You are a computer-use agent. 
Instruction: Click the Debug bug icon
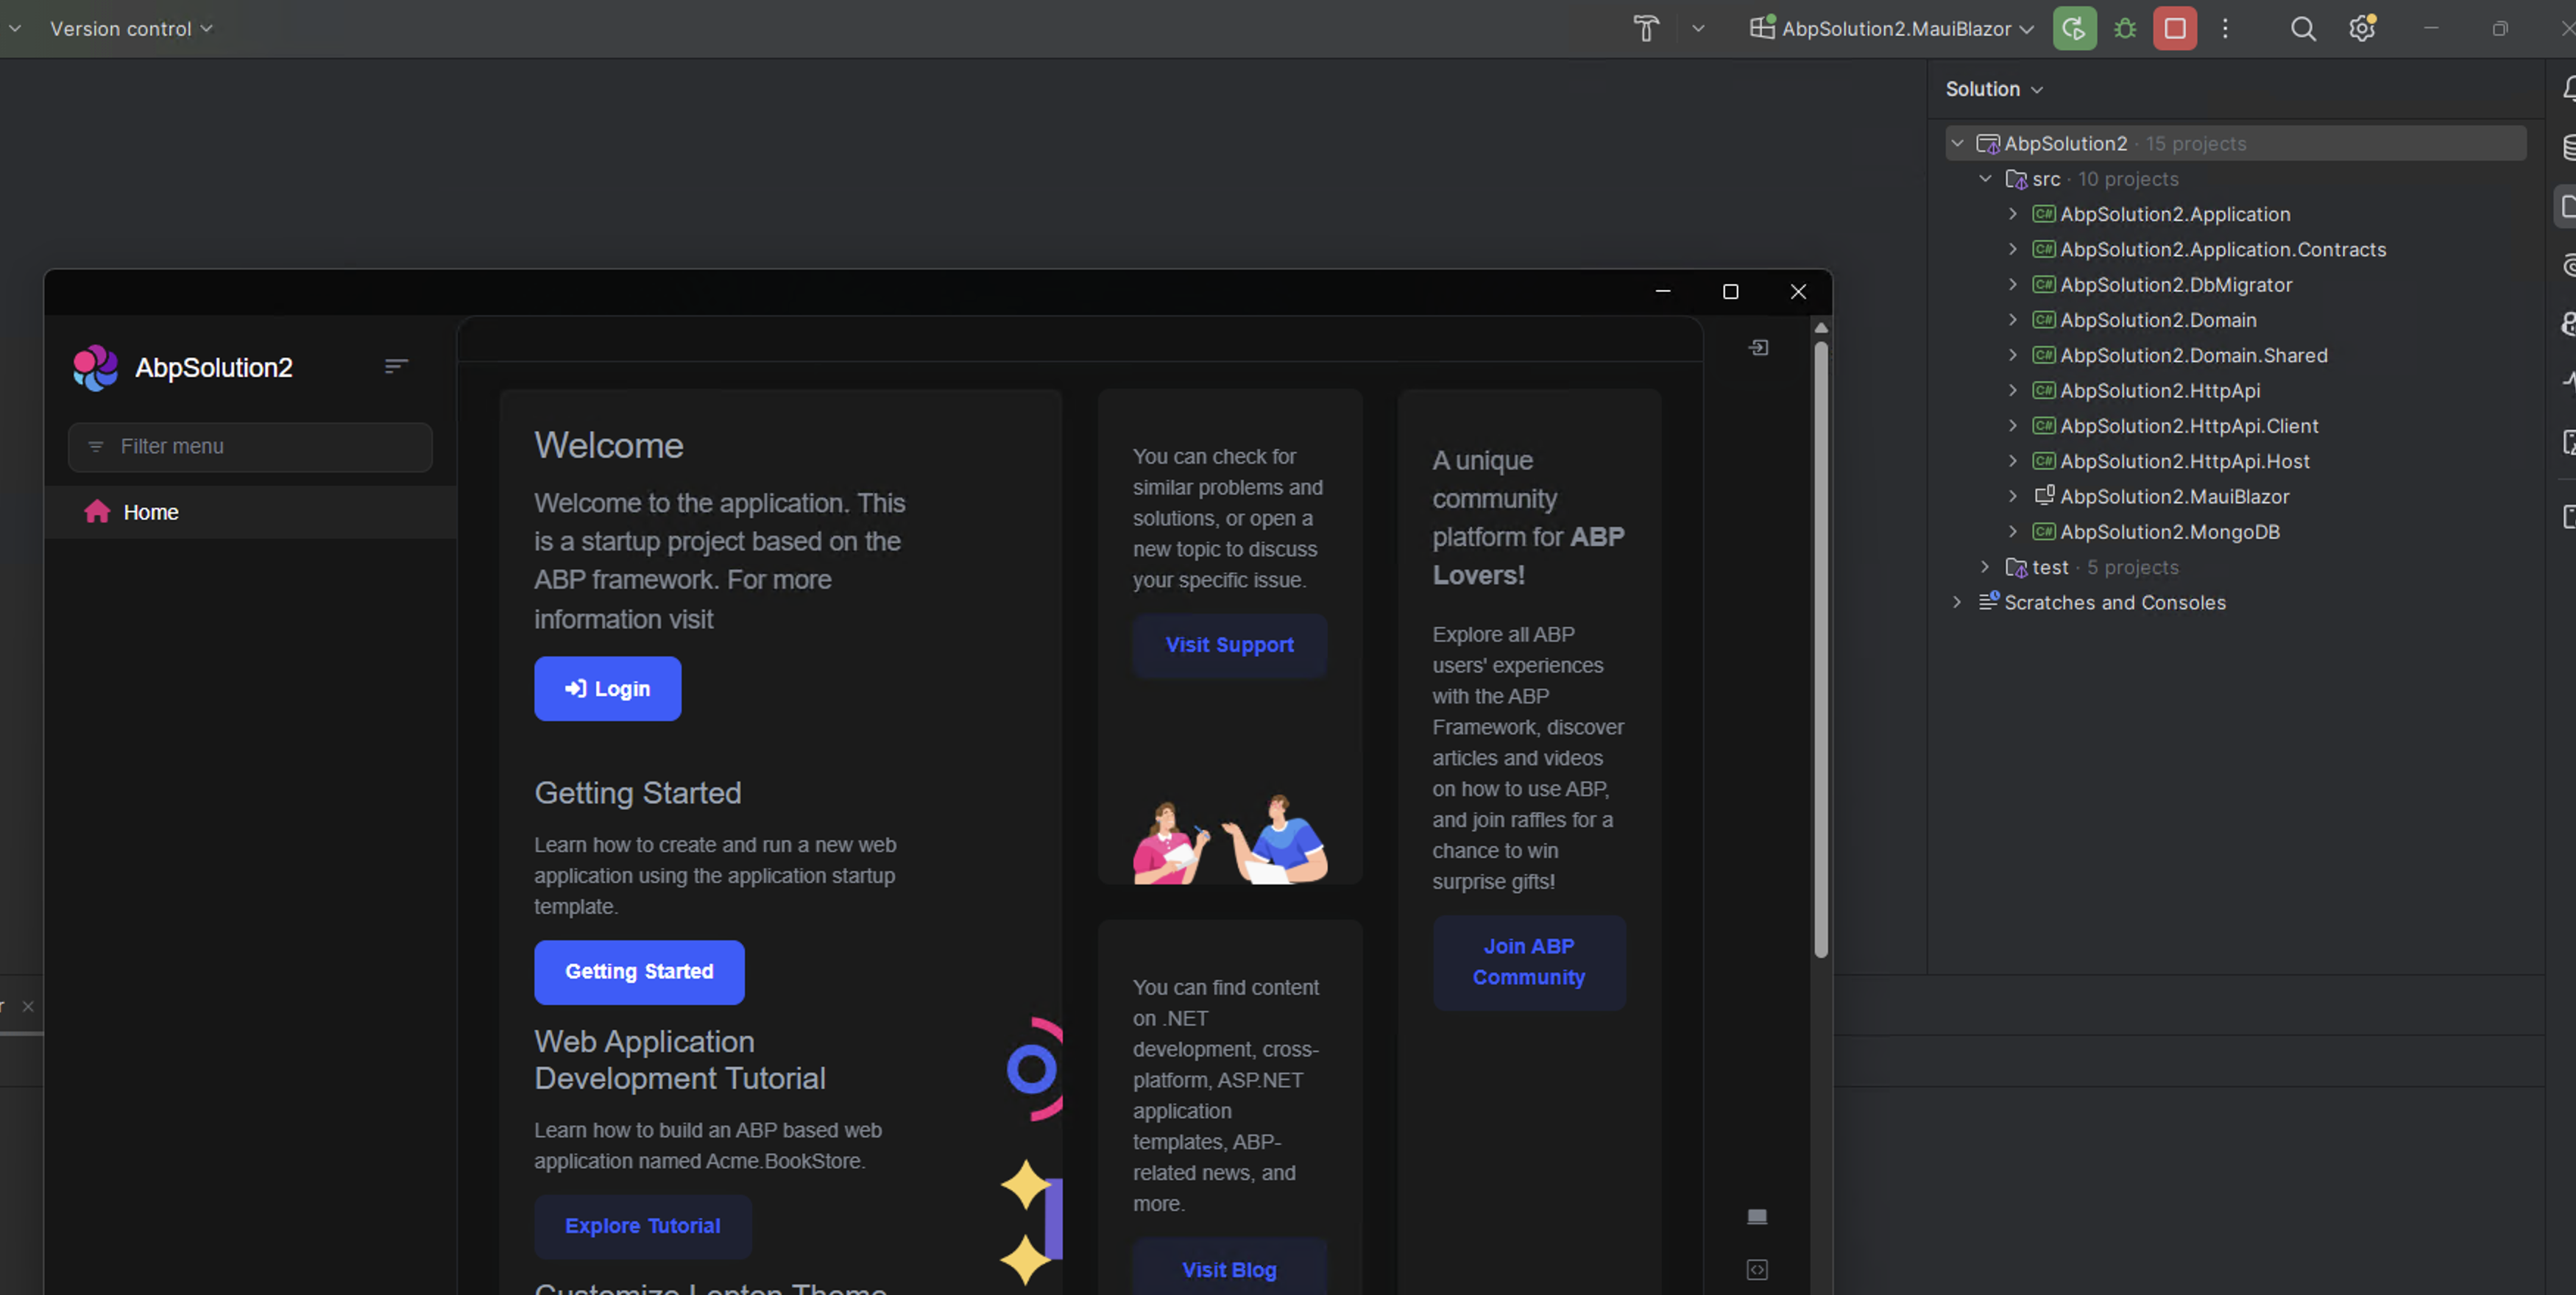click(2125, 29)
